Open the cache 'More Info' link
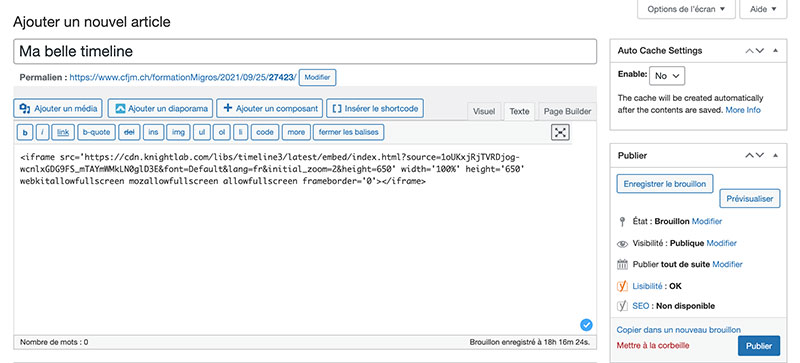 (743, 110)
